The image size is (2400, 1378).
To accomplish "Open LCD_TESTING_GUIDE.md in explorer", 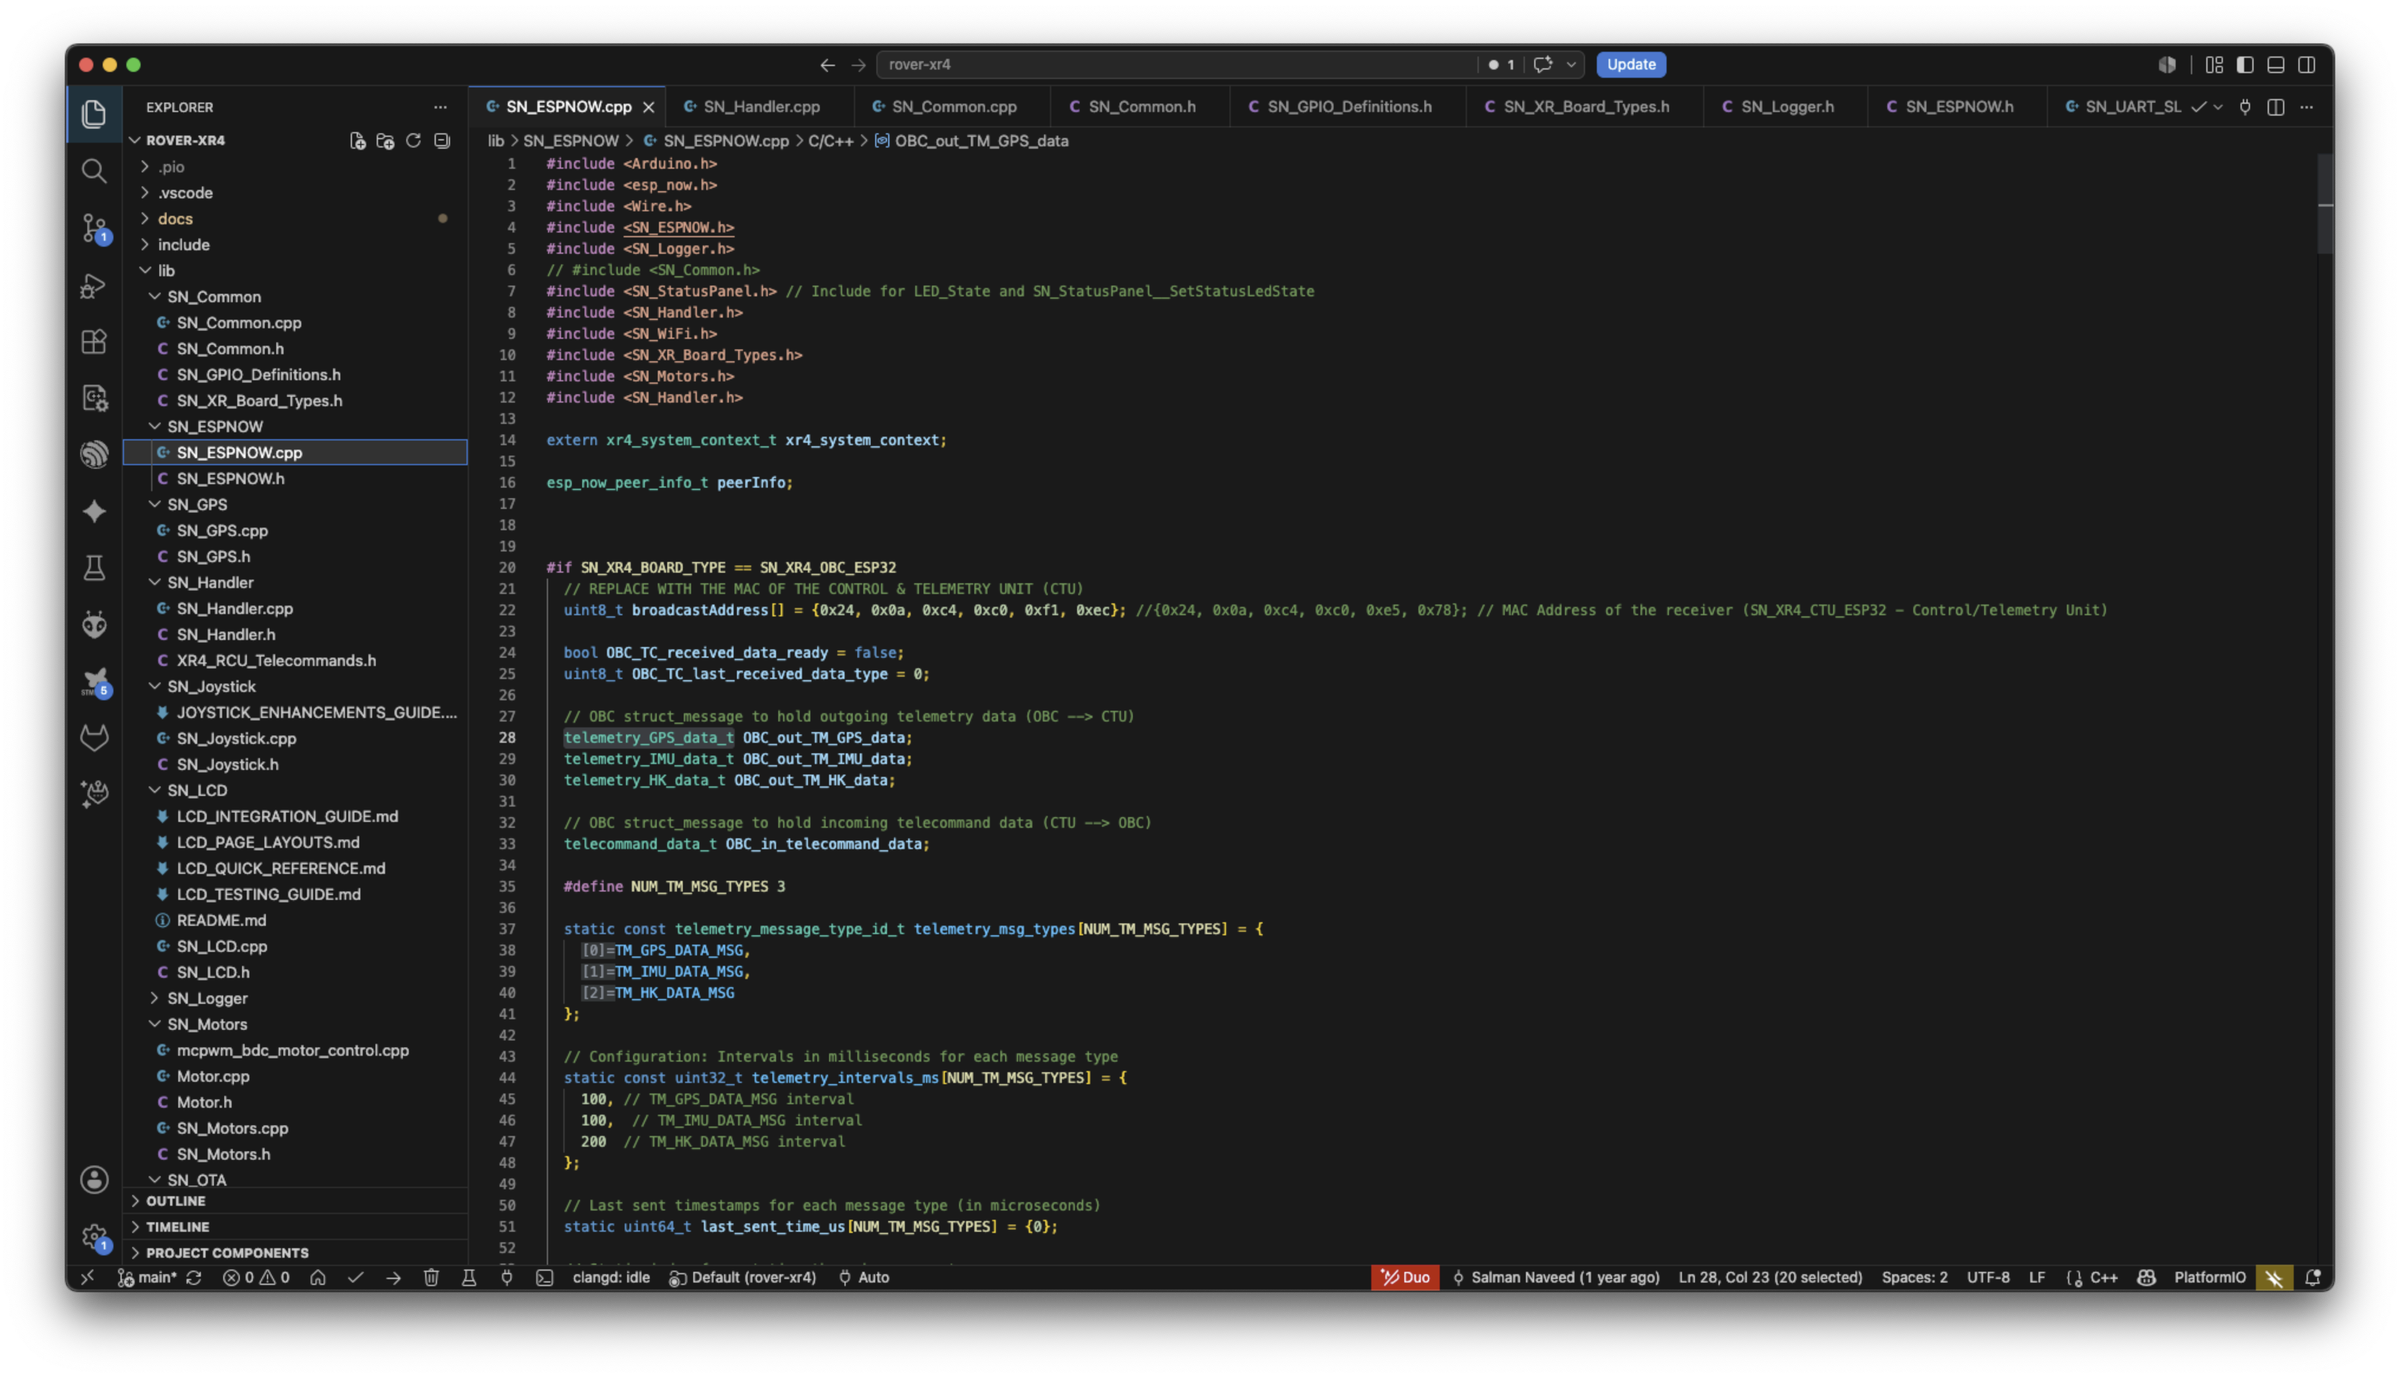I will [268, 894].
